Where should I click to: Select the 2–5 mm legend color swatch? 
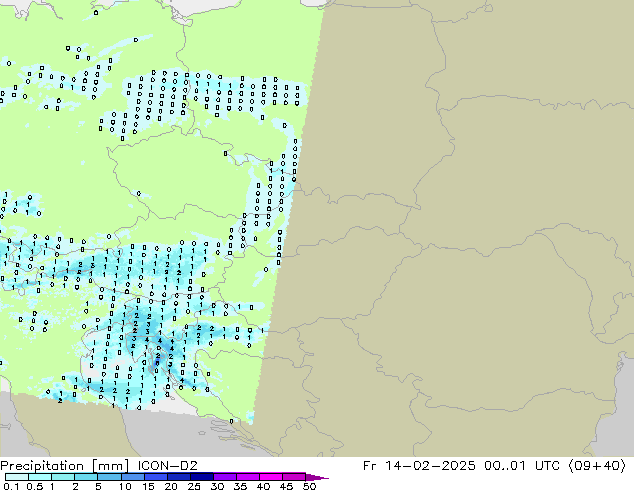86,477
